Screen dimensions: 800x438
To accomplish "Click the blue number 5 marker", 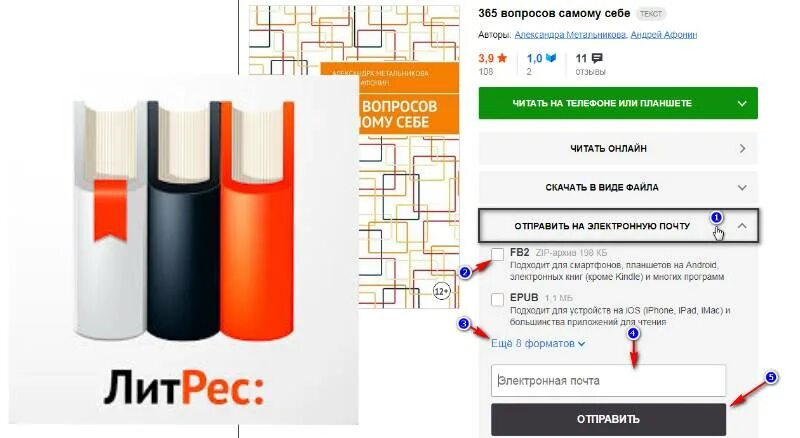I will [x=771, y=377].
